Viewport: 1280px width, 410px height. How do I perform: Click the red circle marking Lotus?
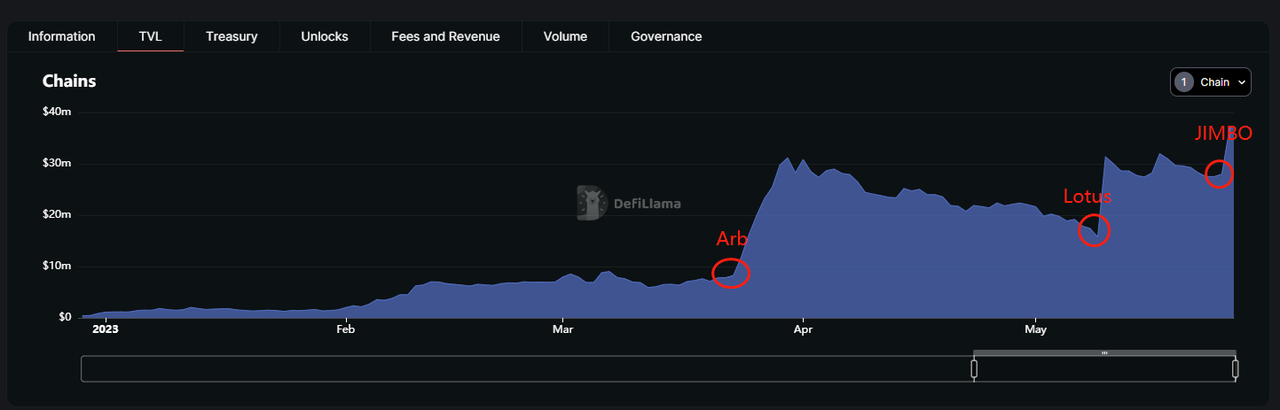tap(1095, 231)
